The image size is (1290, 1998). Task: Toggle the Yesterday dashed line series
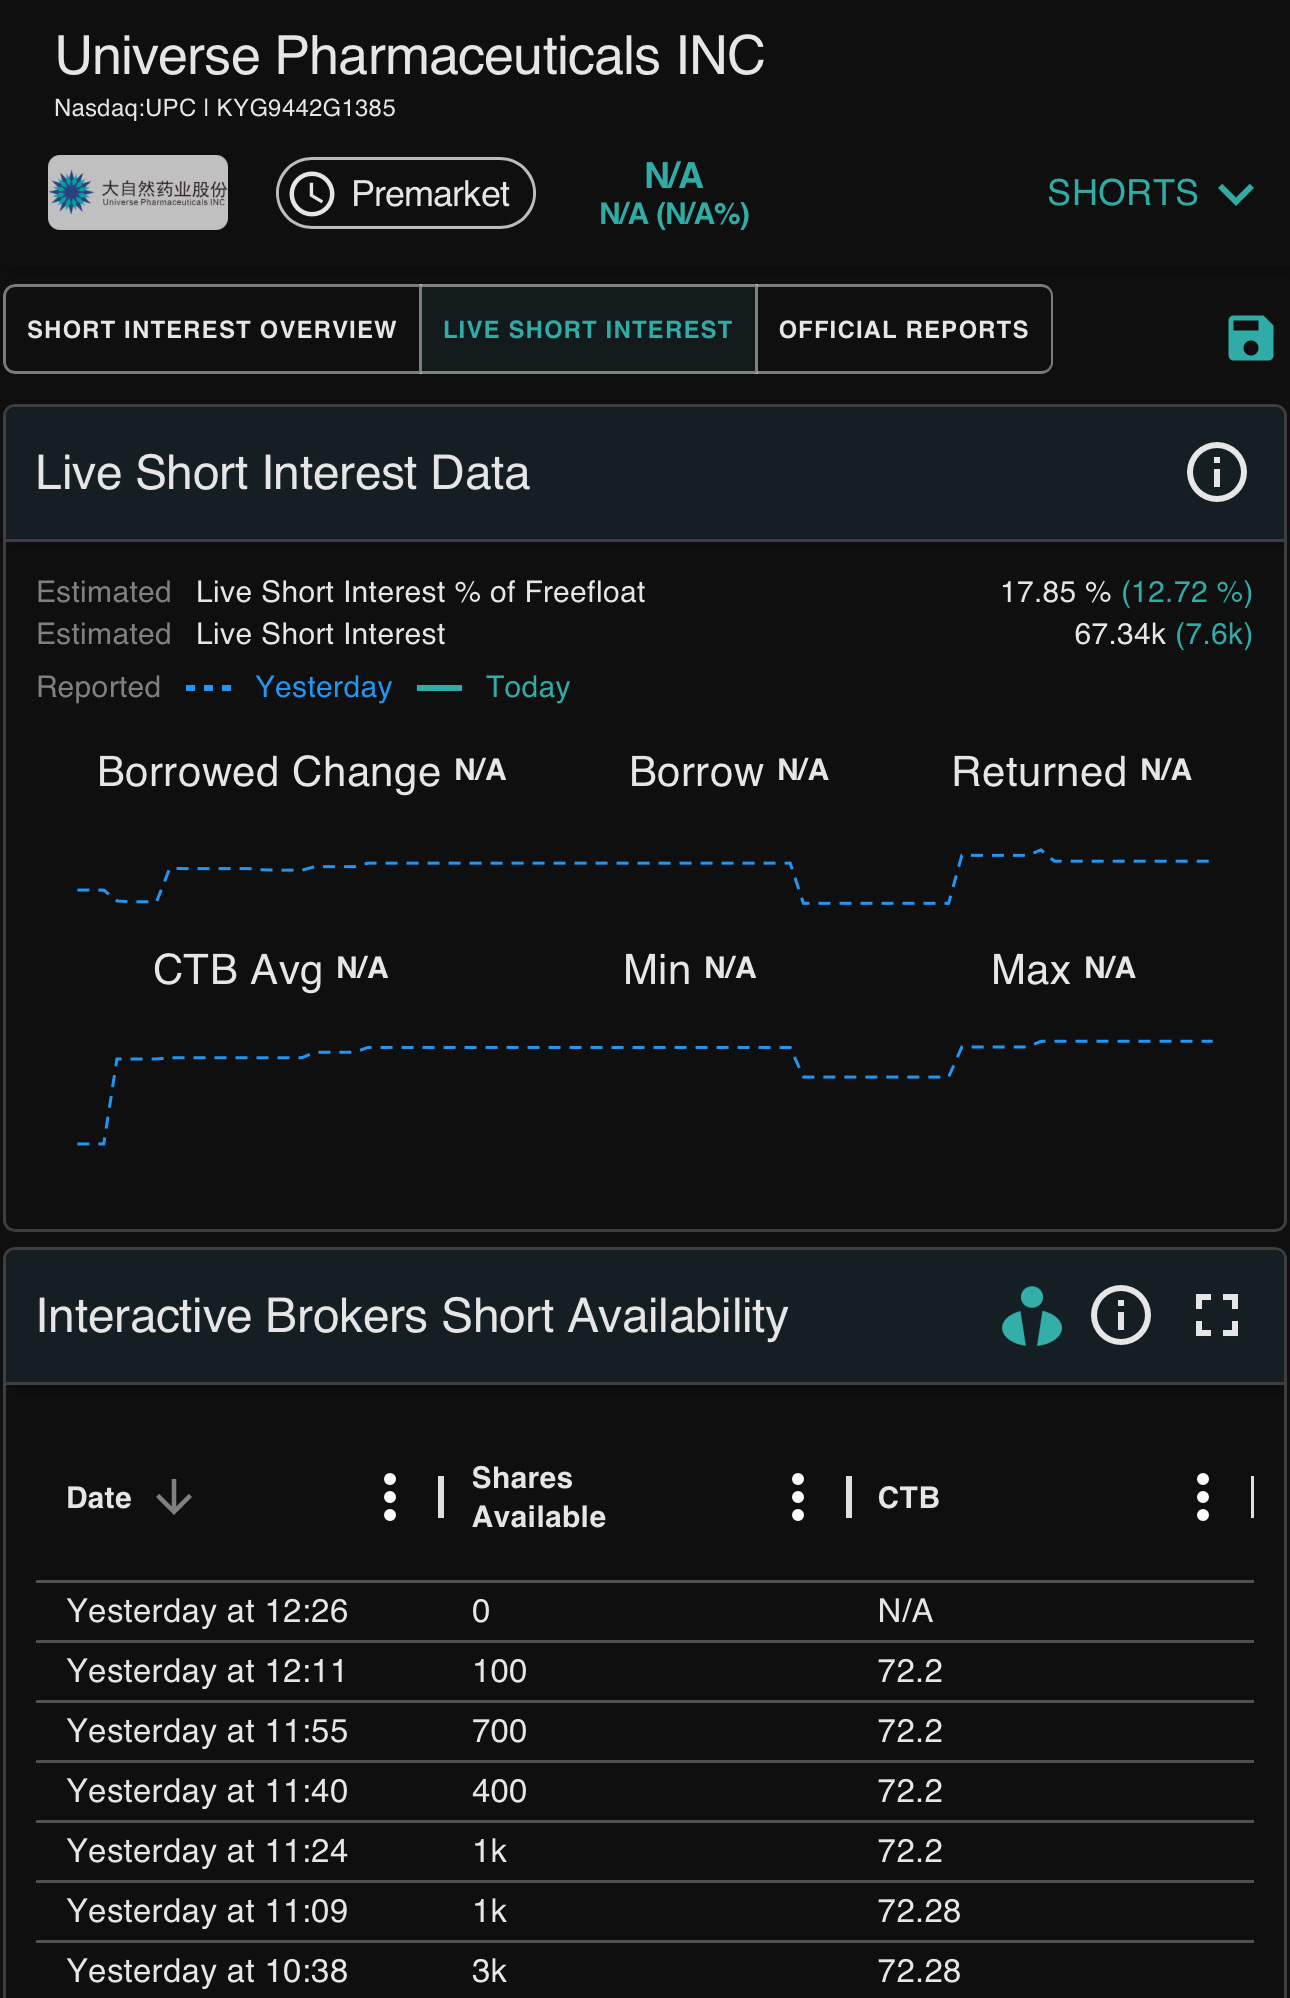pos(289,687)
